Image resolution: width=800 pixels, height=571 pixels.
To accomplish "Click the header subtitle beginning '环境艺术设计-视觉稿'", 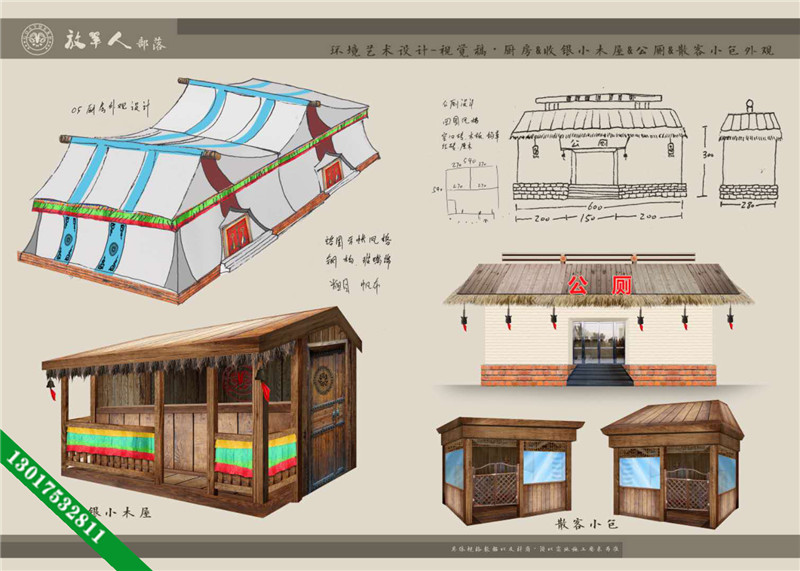I will point(552,50).
